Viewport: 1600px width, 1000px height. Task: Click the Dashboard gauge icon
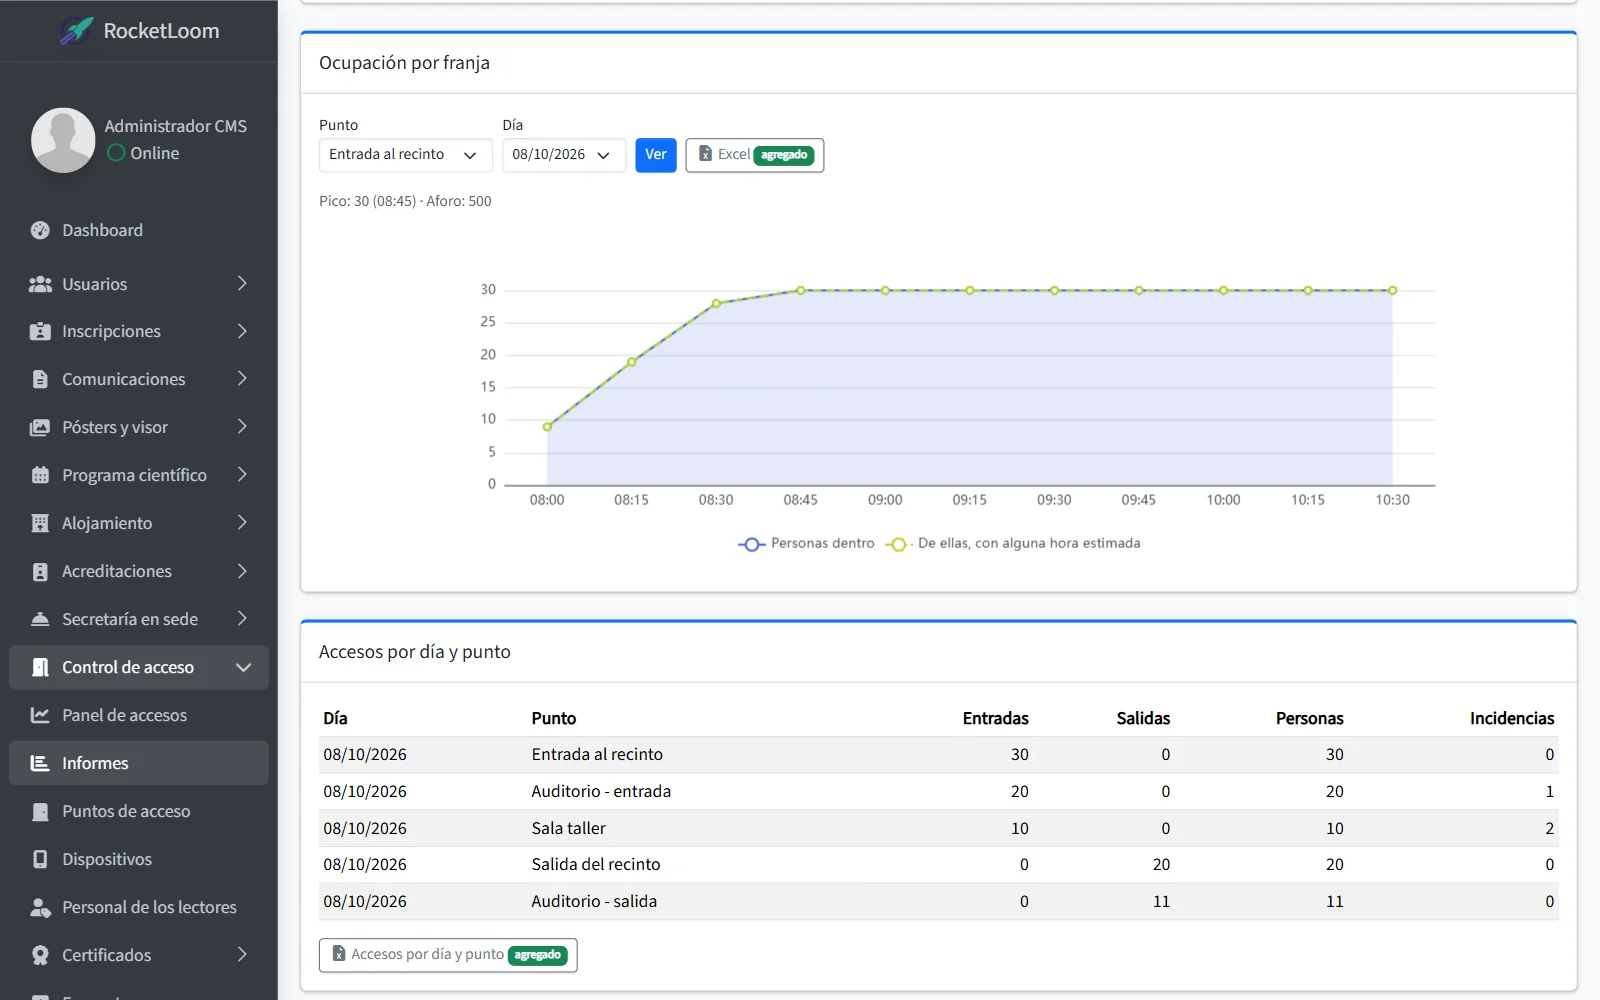pos(40,230)
